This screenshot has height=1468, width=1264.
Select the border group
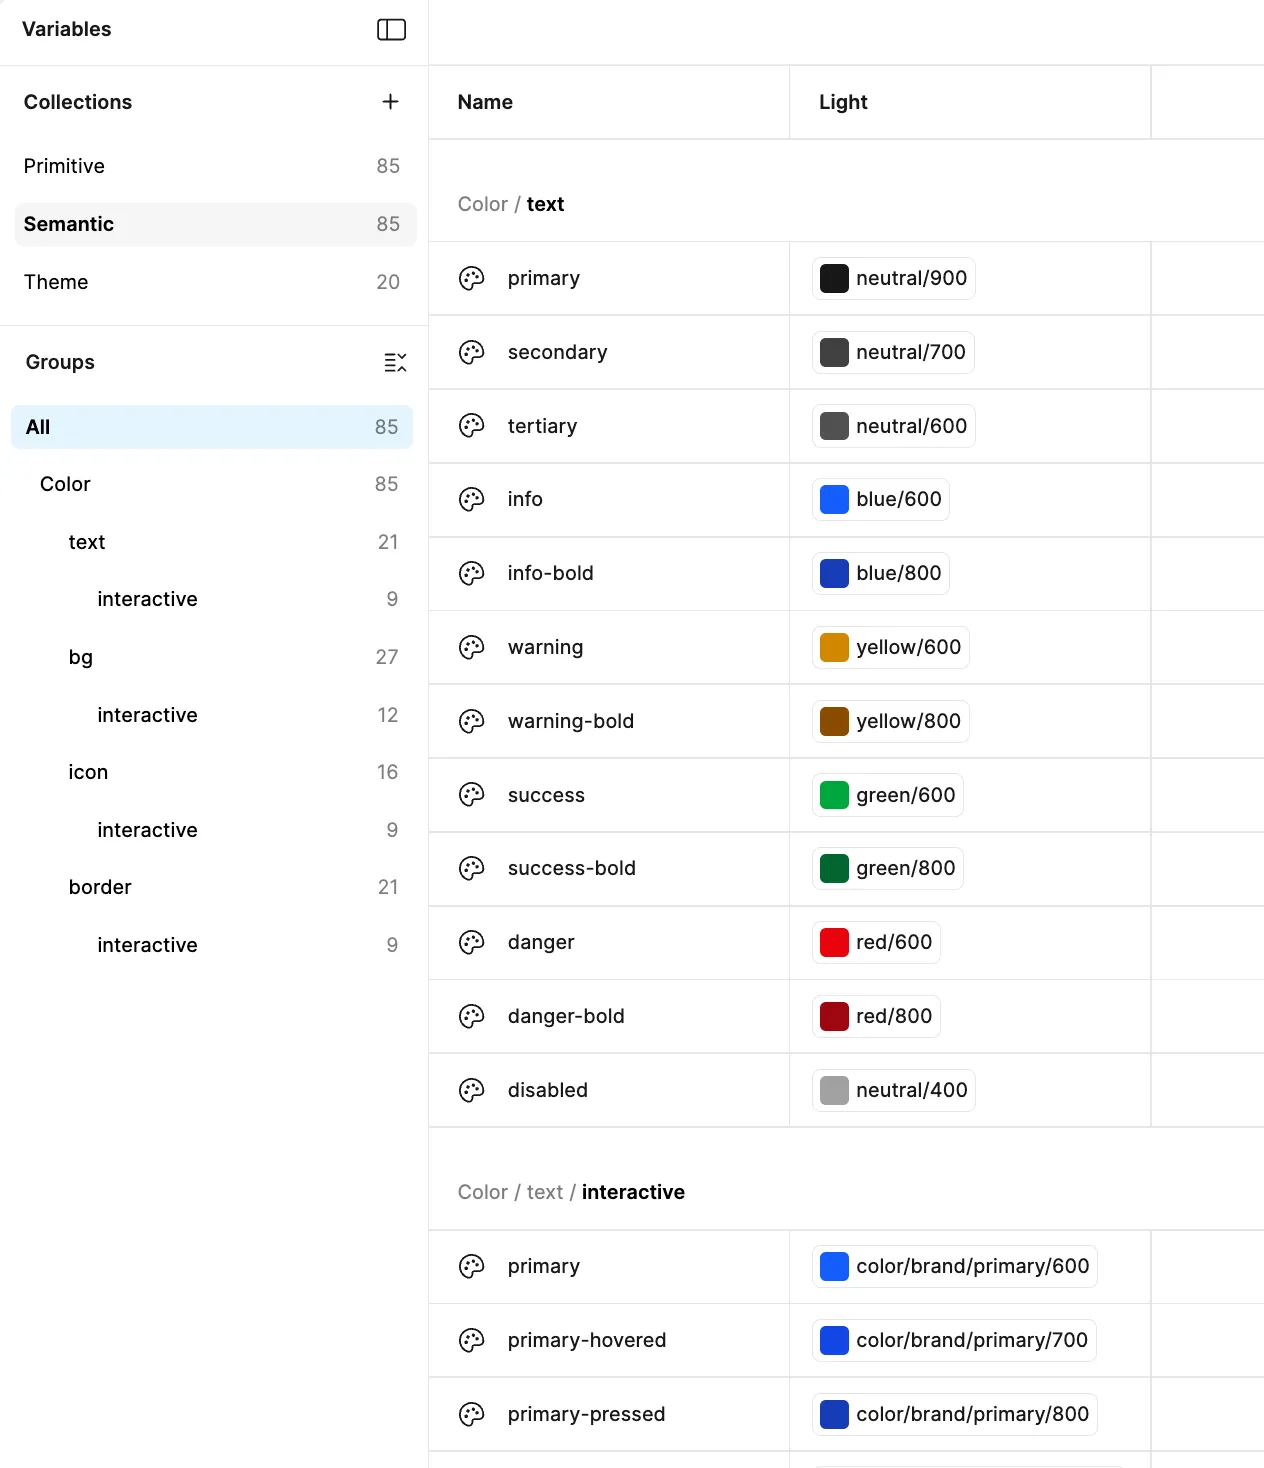click(100, 887)
